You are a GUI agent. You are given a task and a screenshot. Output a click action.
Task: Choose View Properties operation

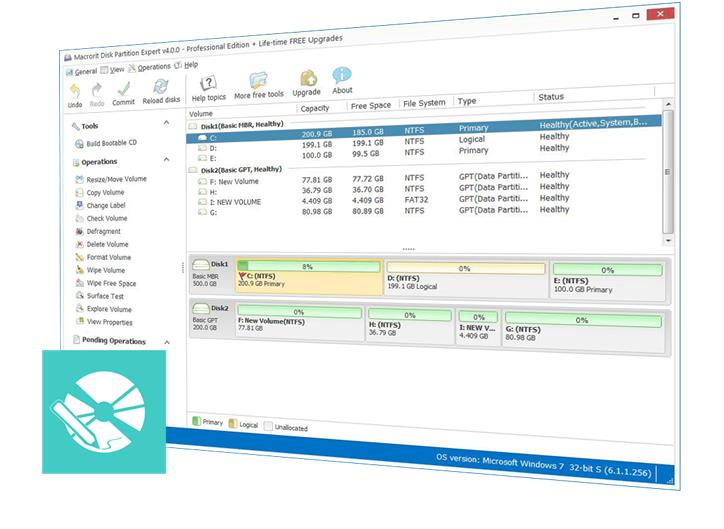pyautogui.click(x=104, y=322)
